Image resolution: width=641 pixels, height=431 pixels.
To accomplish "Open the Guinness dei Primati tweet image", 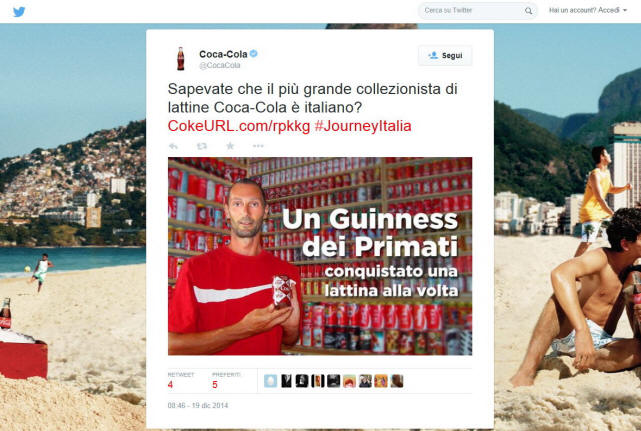I will tap(320, 256).
